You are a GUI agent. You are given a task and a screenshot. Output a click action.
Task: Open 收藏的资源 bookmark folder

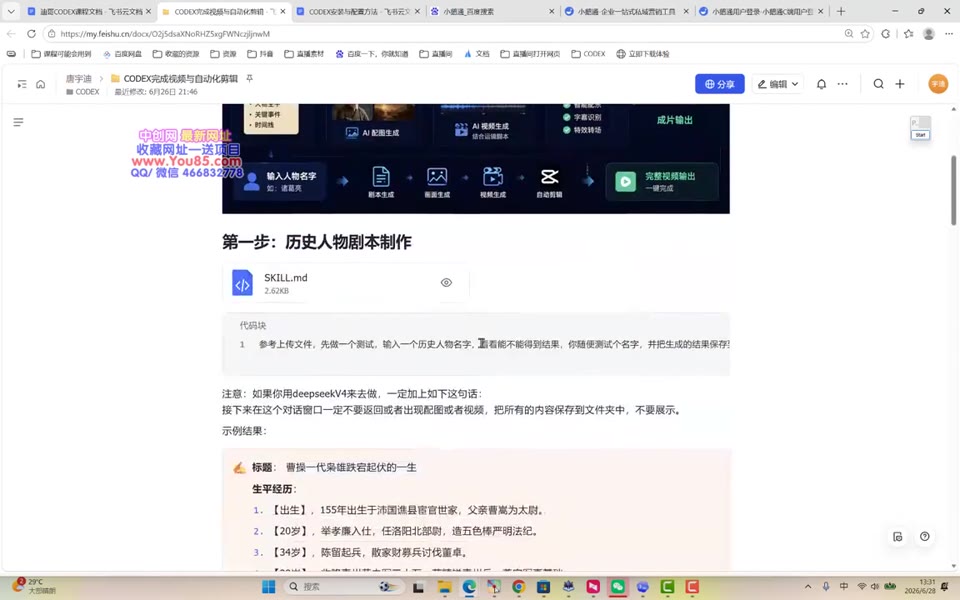(x=176, y=54)
